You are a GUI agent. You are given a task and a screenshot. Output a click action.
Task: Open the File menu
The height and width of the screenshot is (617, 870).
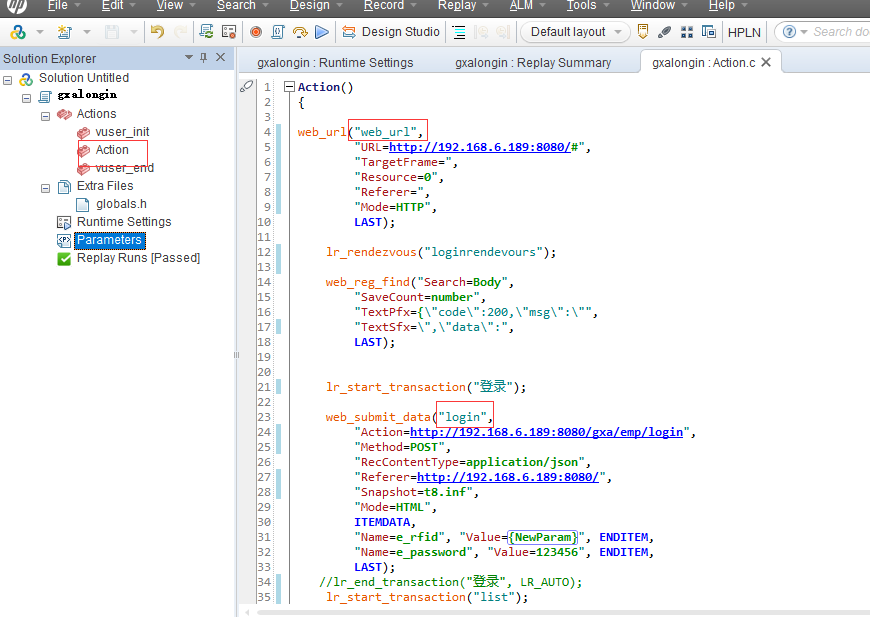(x=58, y=6)
